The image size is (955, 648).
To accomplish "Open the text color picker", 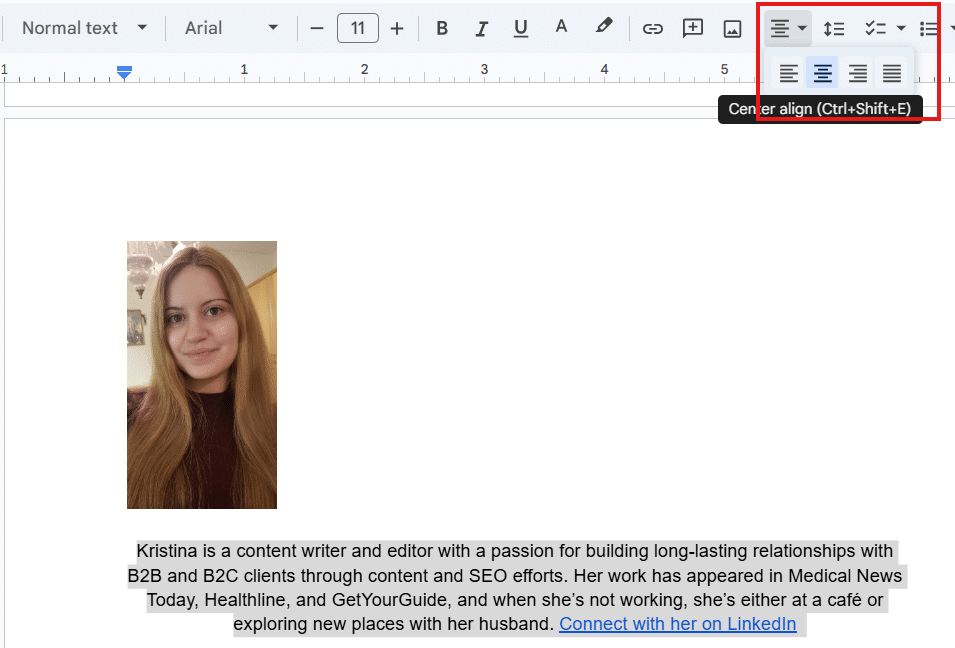I will [x=561, y=27].
